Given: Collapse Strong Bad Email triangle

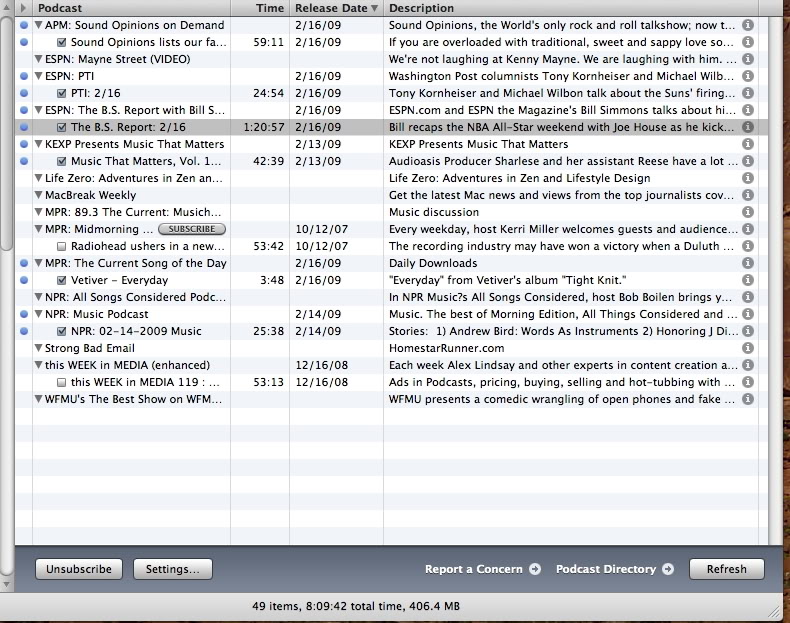Looking at the screenshot, I should 38,348.
